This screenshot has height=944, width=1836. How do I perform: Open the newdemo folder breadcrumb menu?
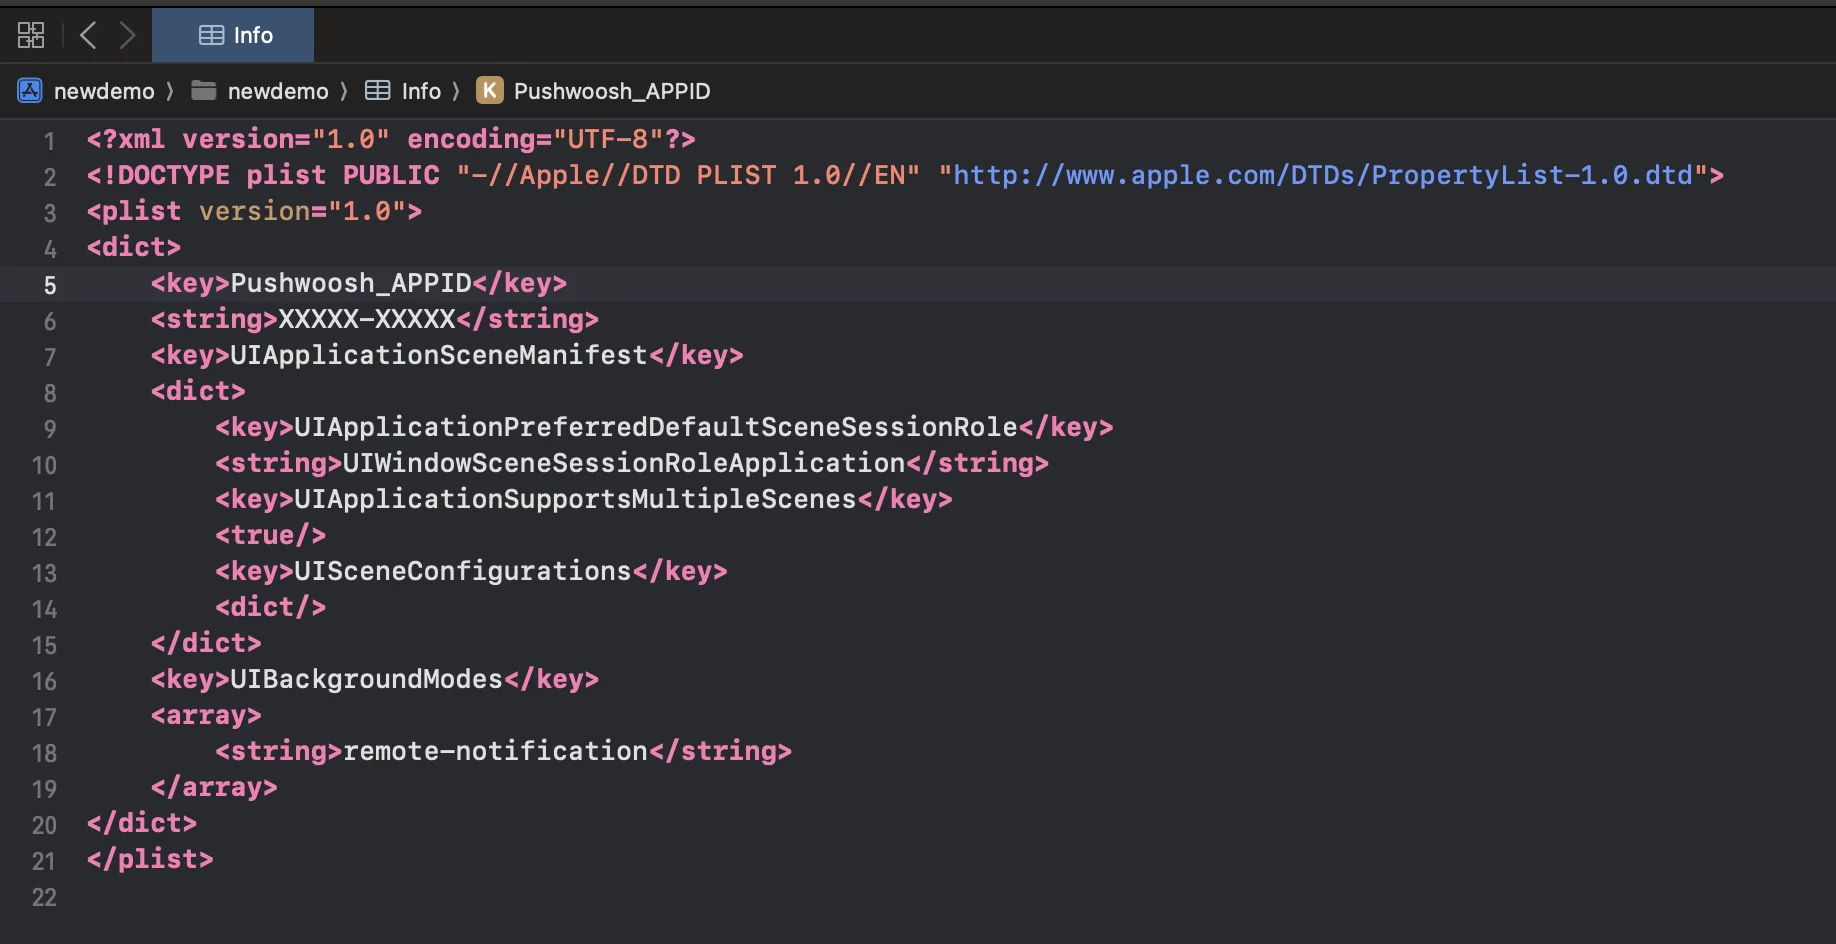(x=278, y=91)
